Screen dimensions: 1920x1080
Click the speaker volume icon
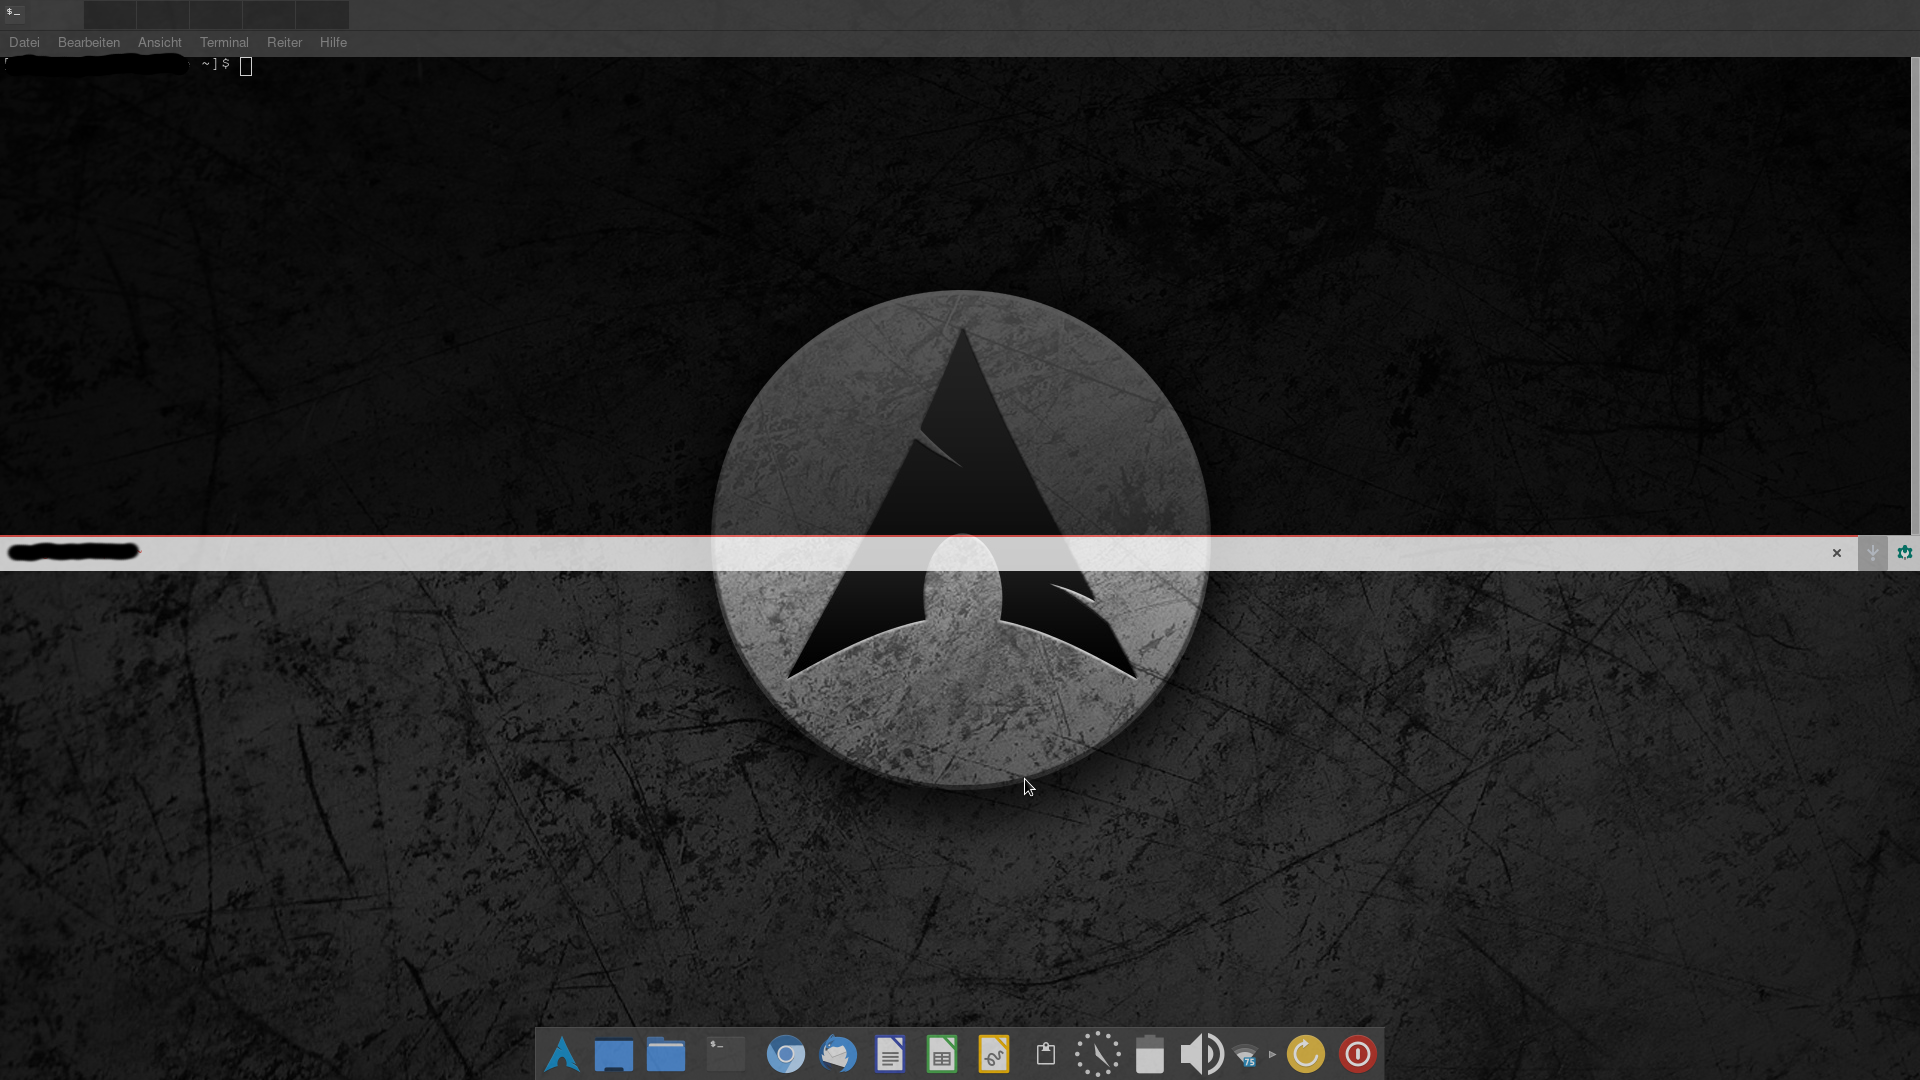pos(1201,1054)
